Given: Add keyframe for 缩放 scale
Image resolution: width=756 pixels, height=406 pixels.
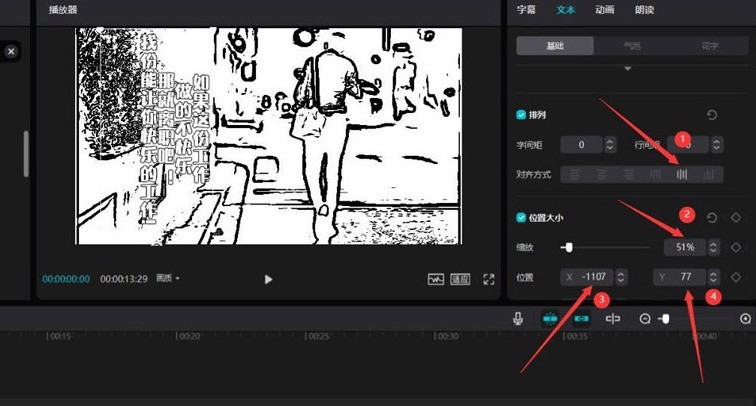Looking at the screenshot, I should point(736,247).
